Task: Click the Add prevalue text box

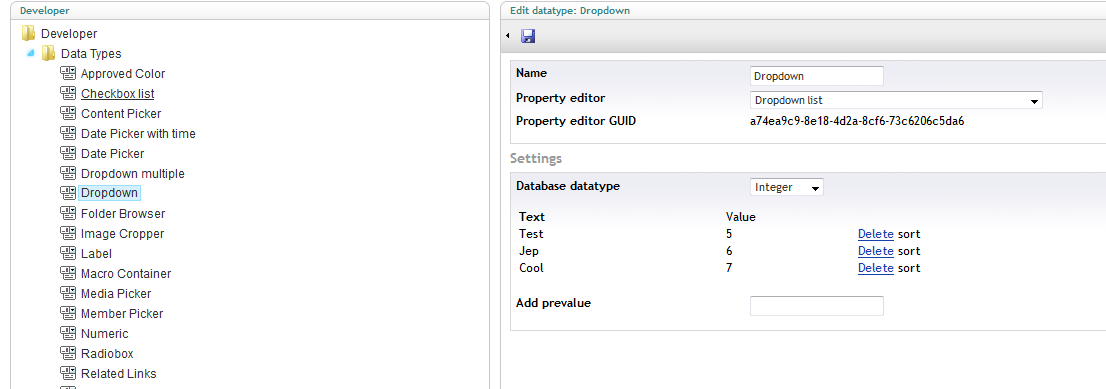Action: [x=817, y=306]
